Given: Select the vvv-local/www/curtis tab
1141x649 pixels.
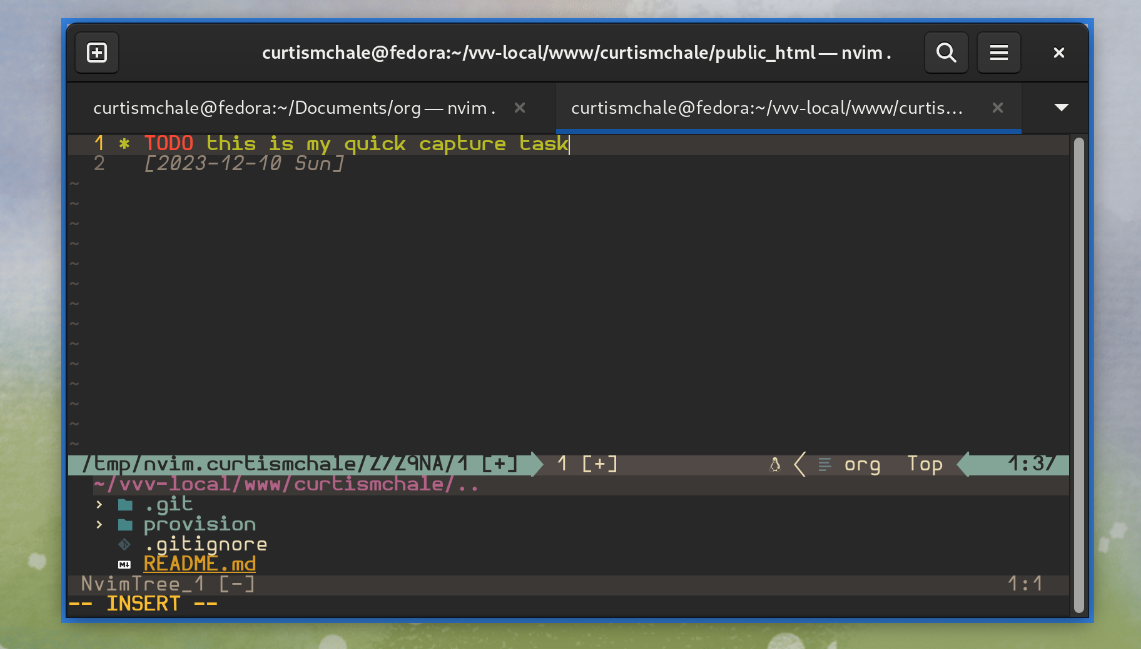Looking at the screenshot, I should click(x=767, y=108).
